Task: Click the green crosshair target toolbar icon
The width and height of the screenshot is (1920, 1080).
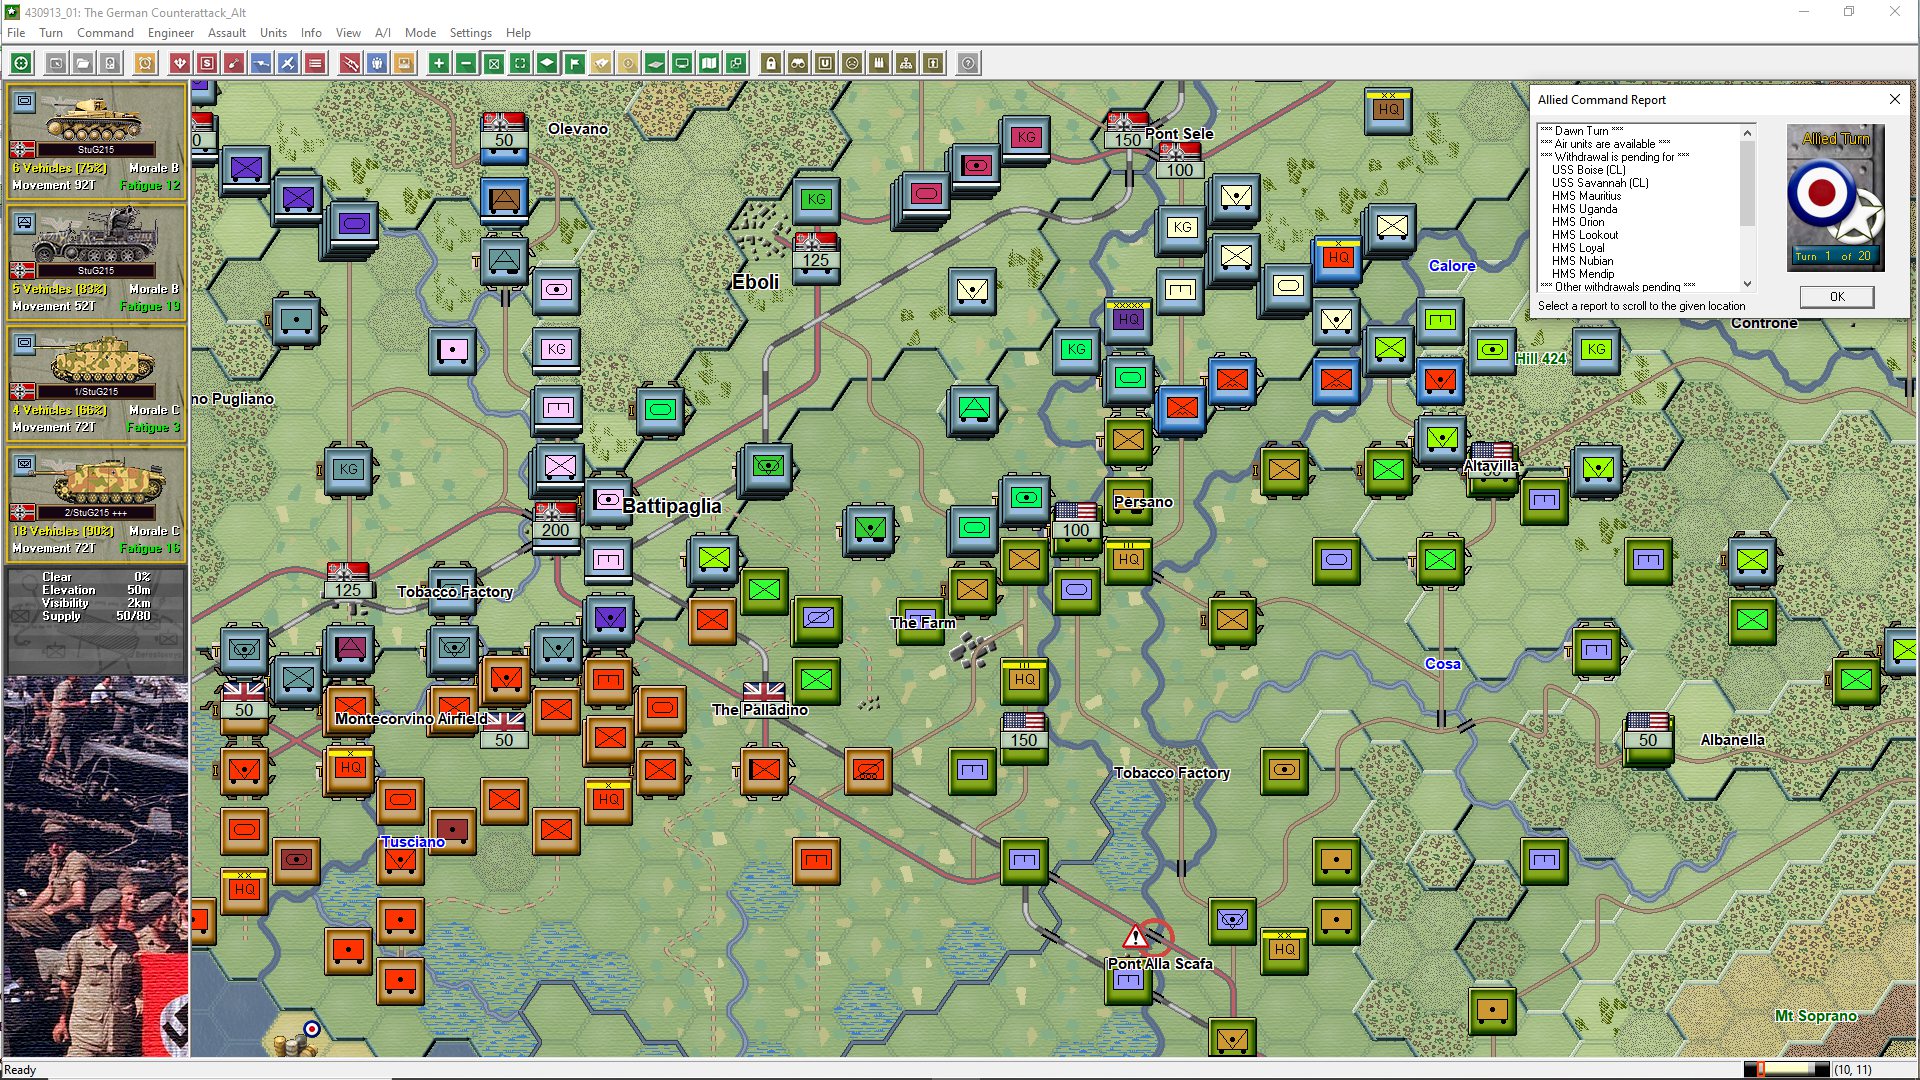Action: pyautogui.click(x=21, y=63)
